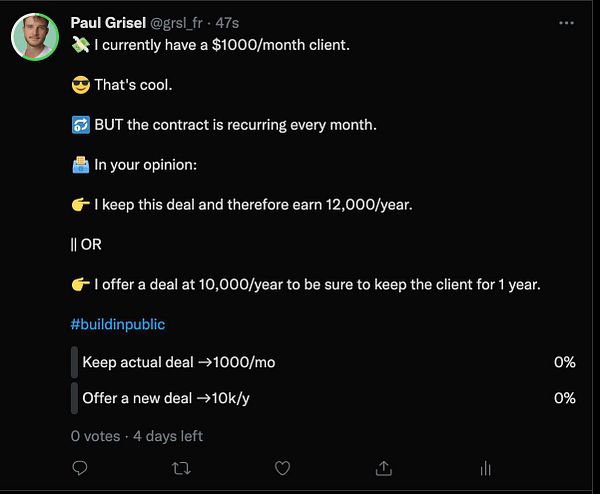Click the sunglasses face emoji
The width and height of the screenshot is (600, 494).
click(x=80, y=85)
